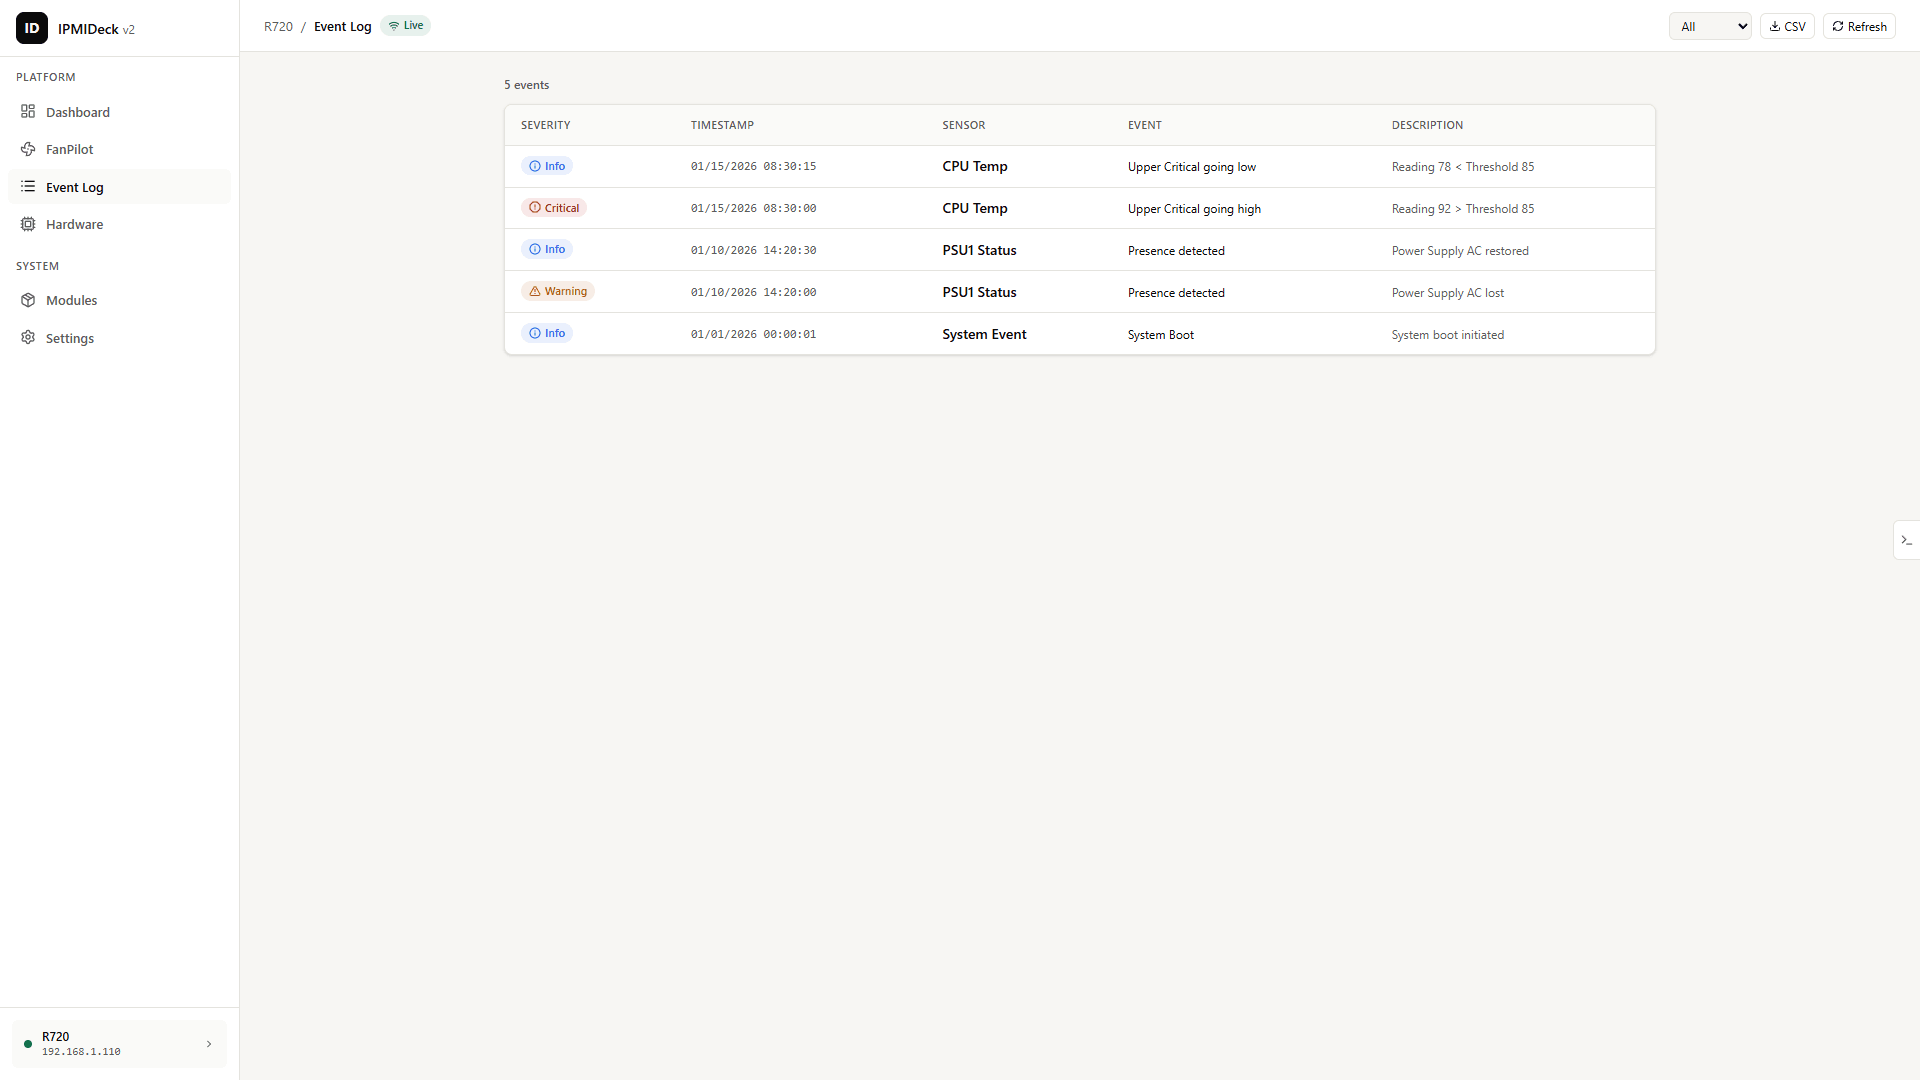Screen dimensions: 1920x1080
Task: Click the '5 events' count label
Action: [x=526, y=85]
